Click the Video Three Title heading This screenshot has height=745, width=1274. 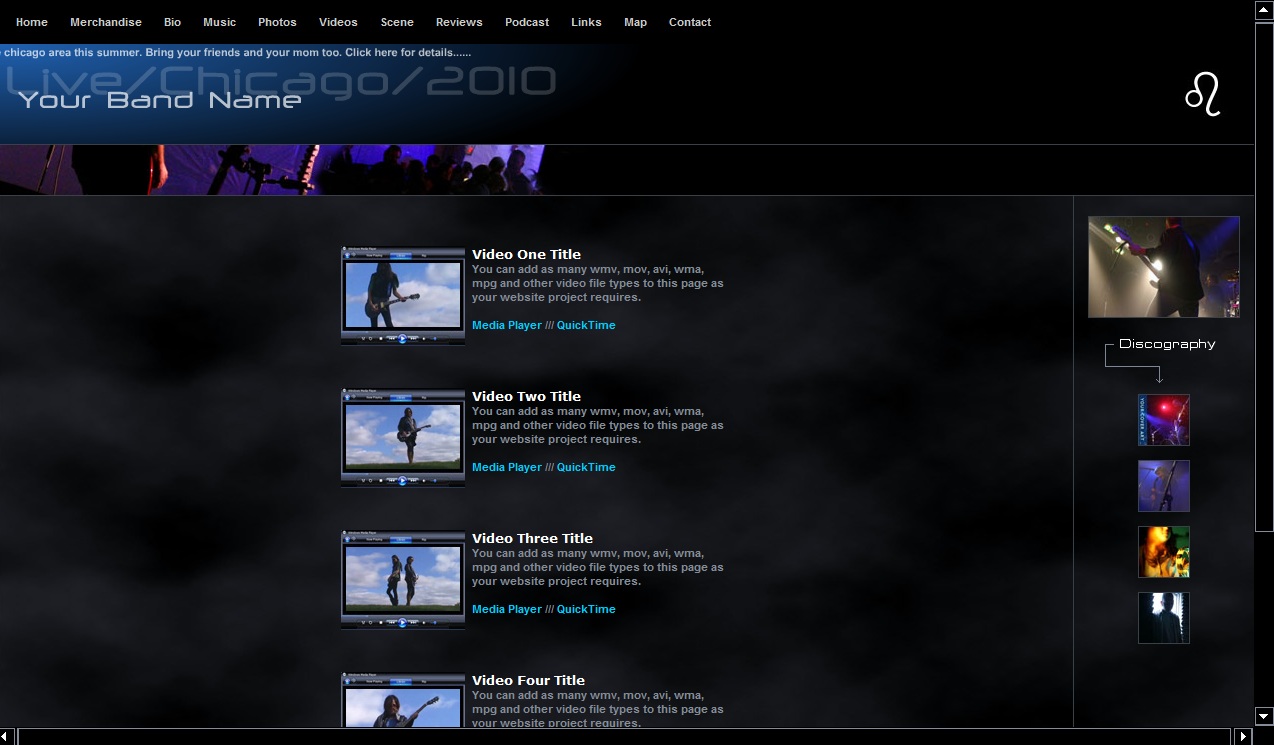coord(532,538)
